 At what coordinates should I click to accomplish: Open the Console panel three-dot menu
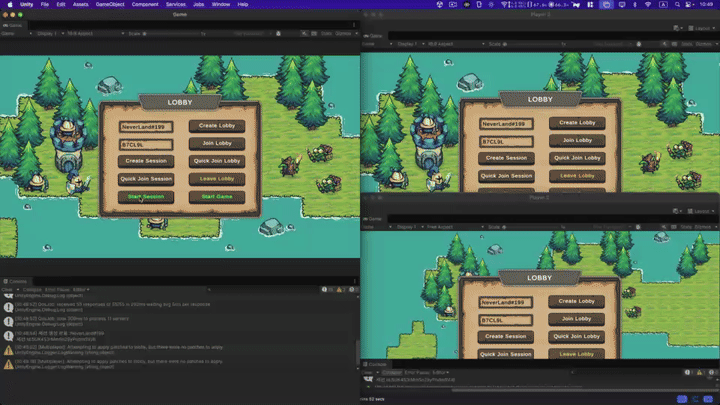354,281
